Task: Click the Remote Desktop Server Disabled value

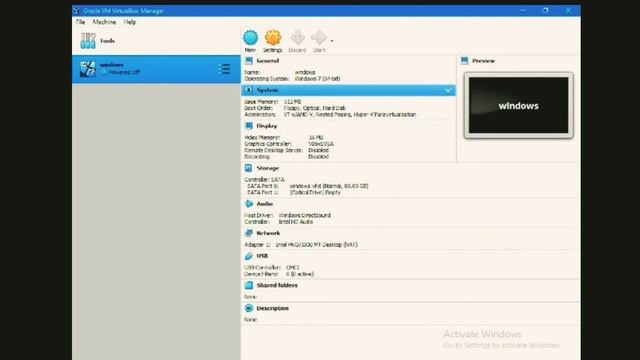Action: (318, 150)
